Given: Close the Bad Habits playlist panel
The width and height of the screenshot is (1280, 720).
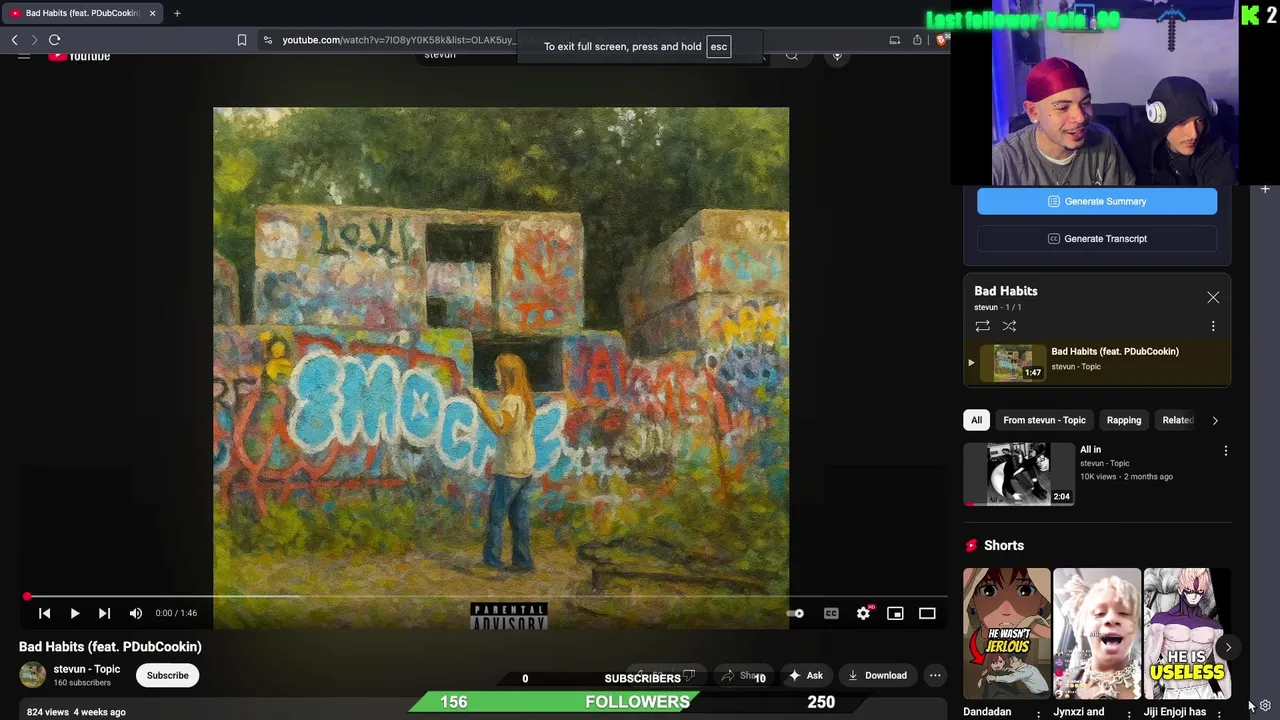Looking at the screenshot, I should [x=1213, y=297].
